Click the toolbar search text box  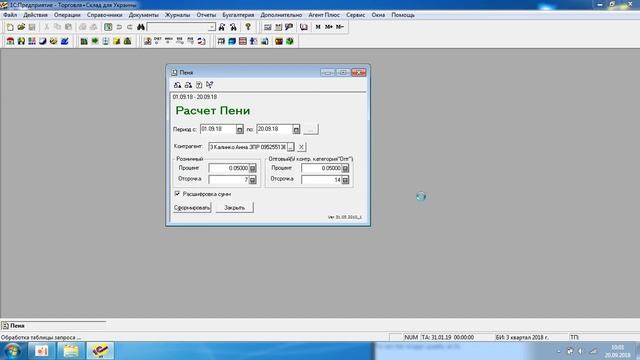(178, 27)
